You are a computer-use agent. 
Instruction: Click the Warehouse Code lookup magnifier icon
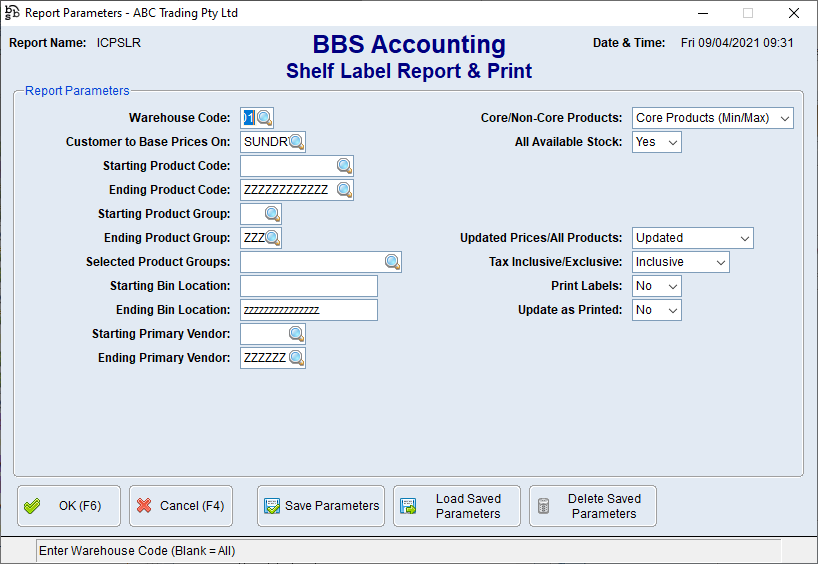click(265, 118)
